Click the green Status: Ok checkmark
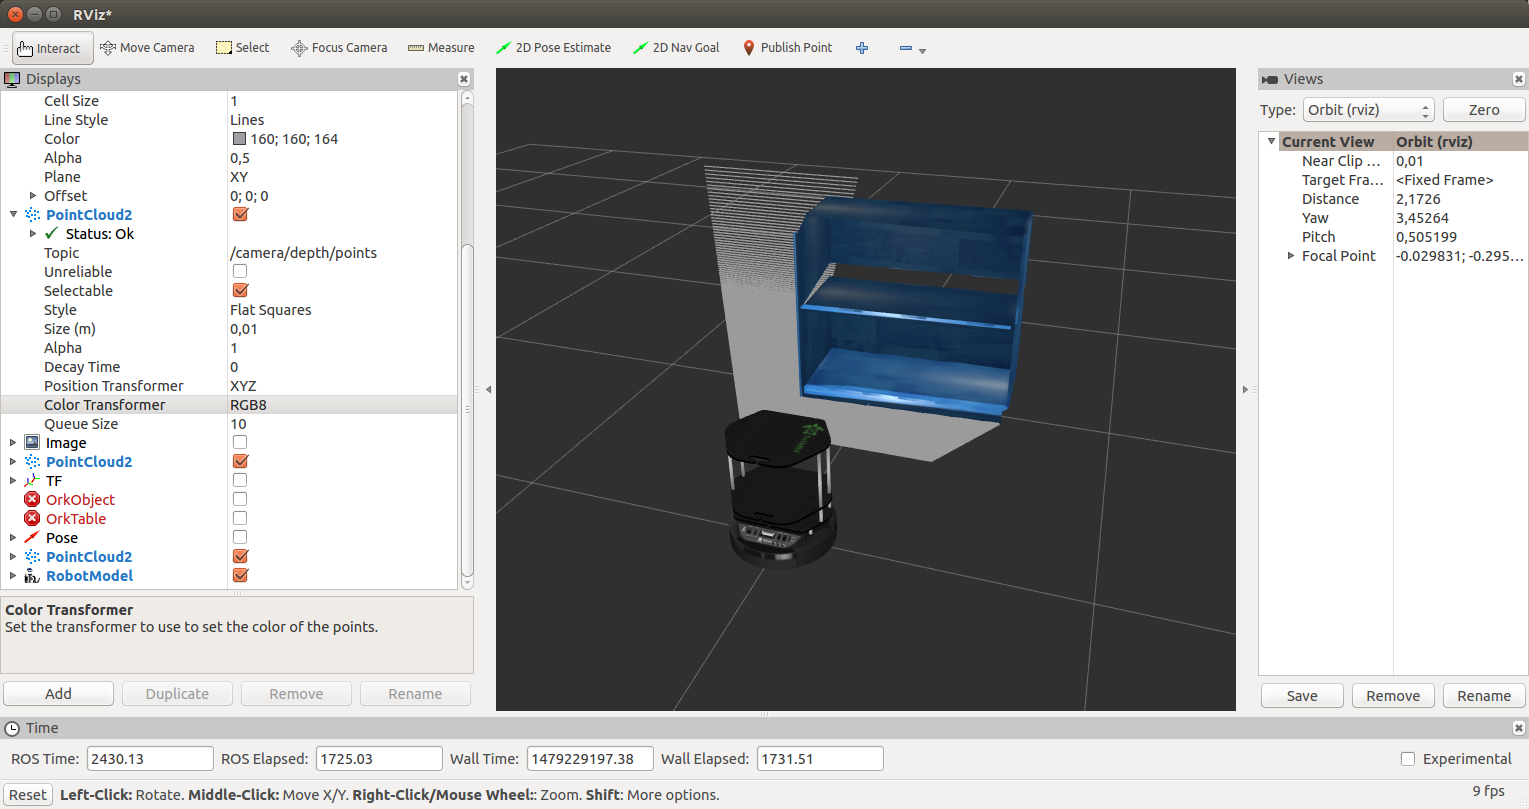 (x=52, y=234)
